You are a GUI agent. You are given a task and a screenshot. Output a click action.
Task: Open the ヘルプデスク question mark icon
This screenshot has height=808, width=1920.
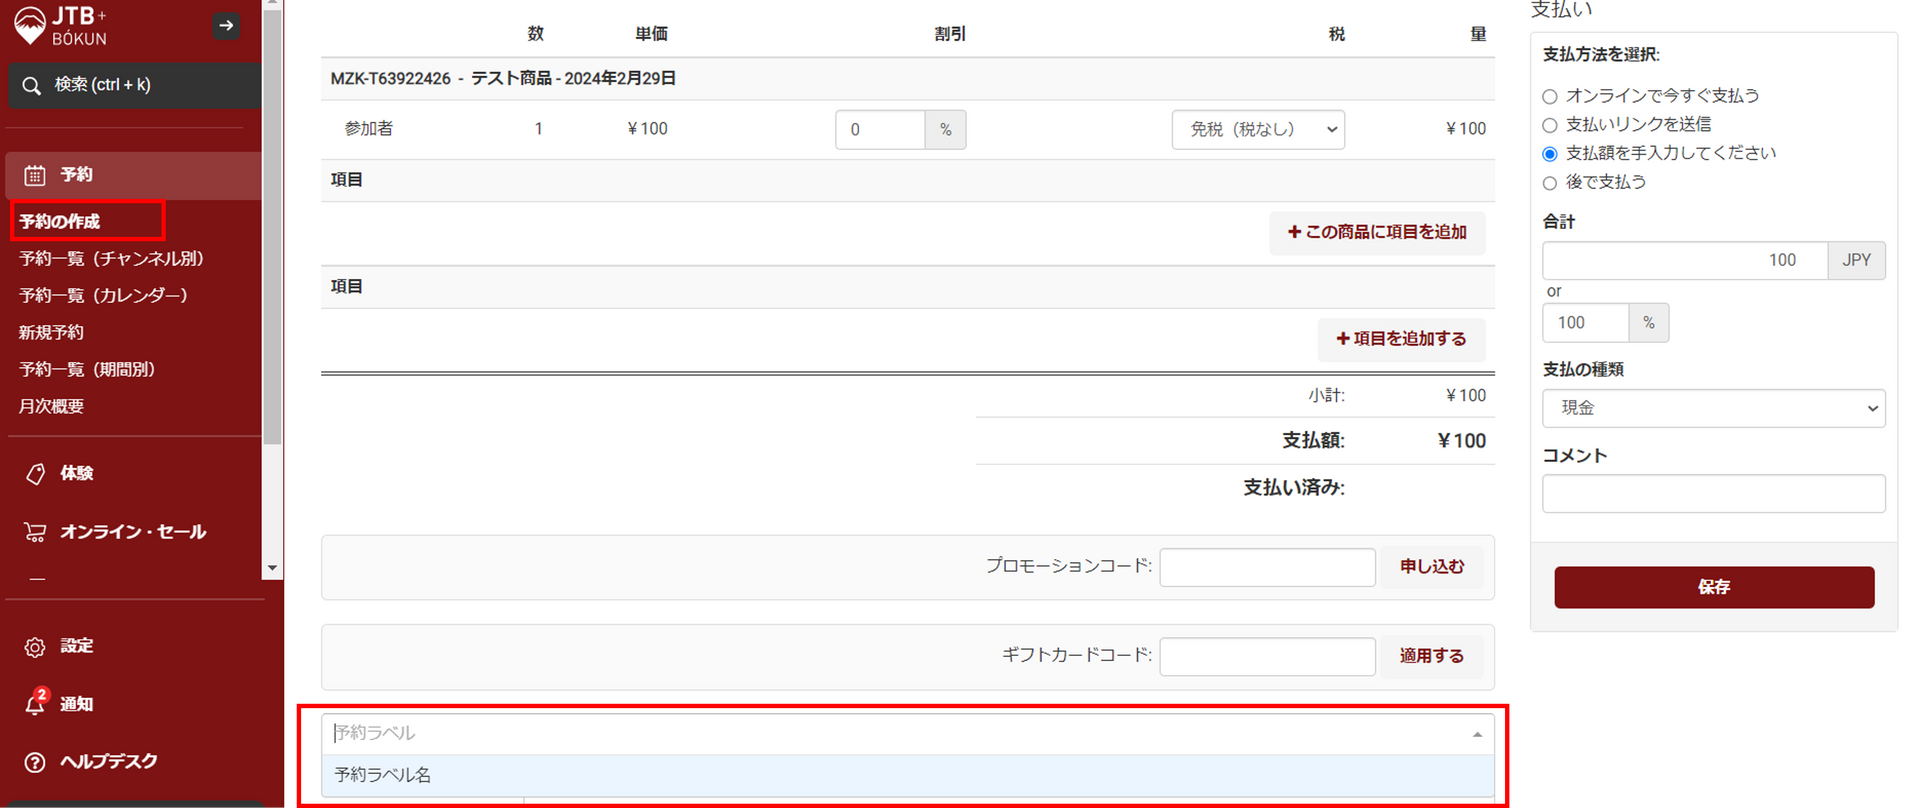35,762
